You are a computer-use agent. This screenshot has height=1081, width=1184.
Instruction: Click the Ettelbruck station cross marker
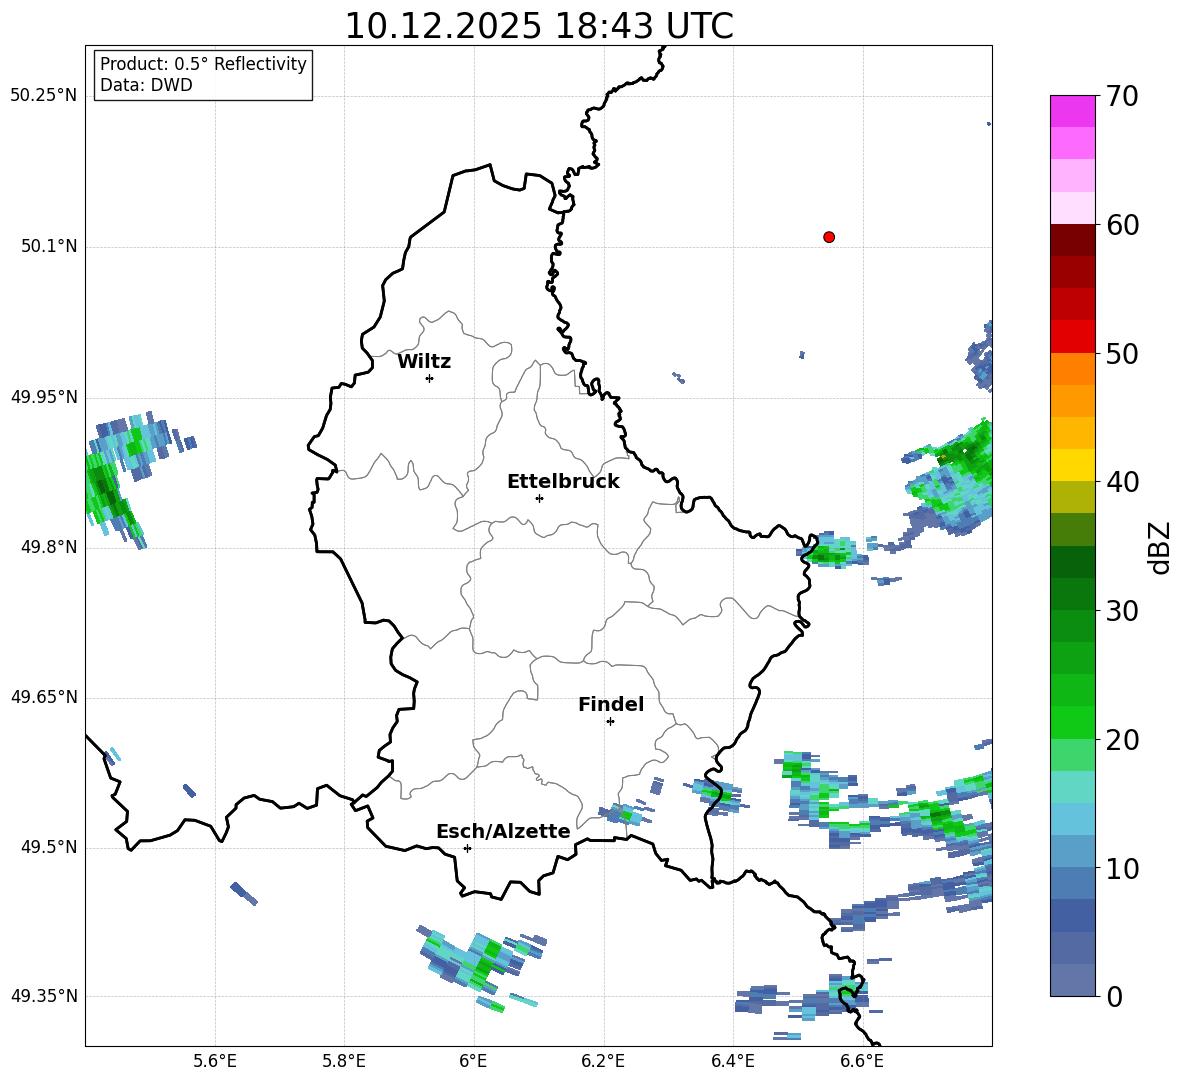coord(539,498)
